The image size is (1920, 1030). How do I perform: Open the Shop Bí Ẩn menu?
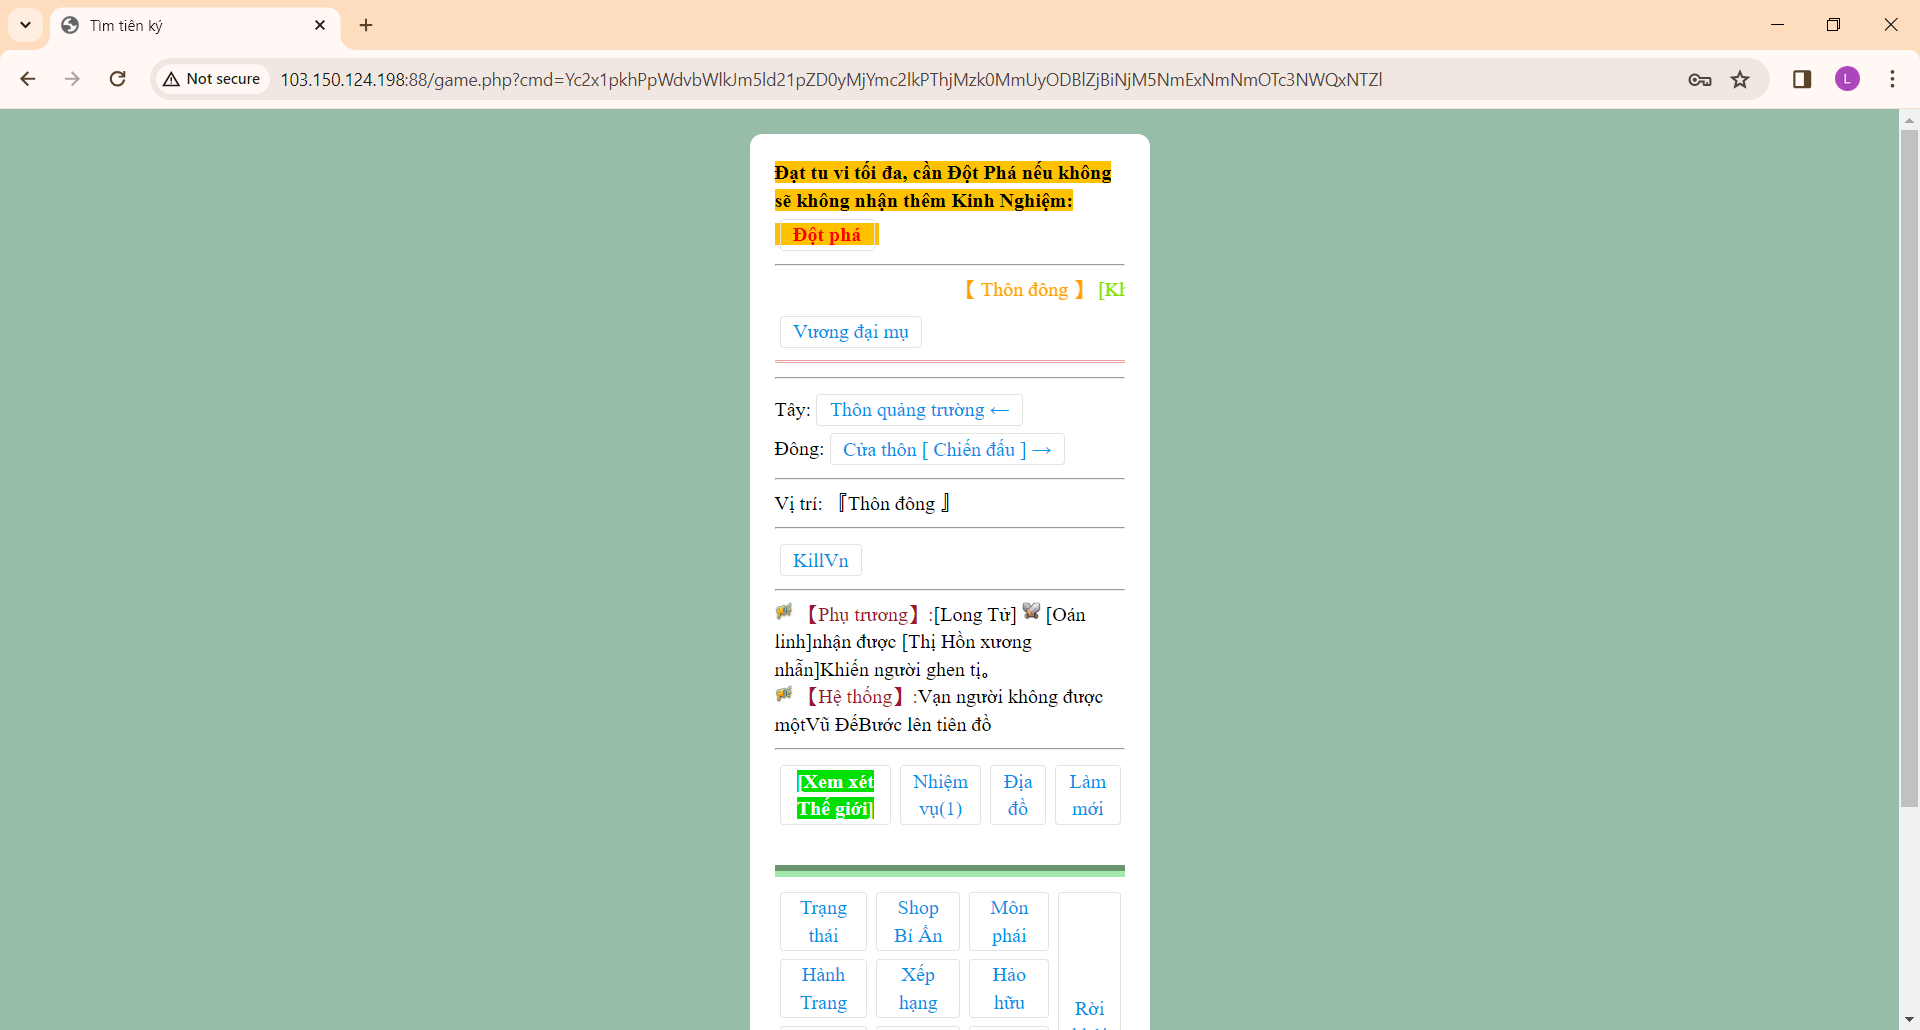[917, 921]
